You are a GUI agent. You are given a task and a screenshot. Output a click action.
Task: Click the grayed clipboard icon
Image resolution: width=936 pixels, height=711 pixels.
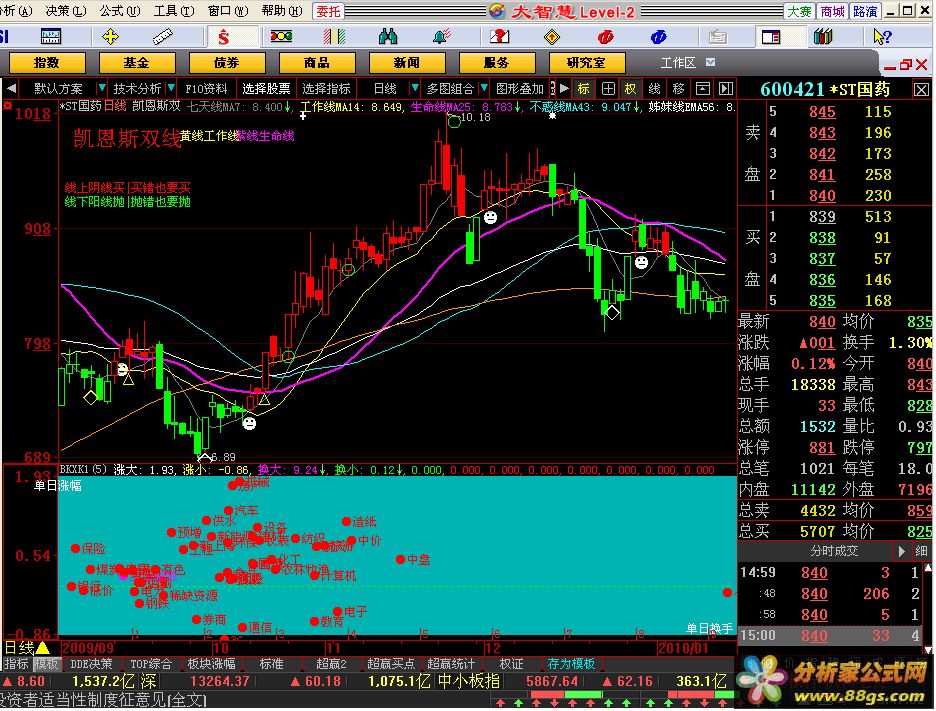(718, 37)
